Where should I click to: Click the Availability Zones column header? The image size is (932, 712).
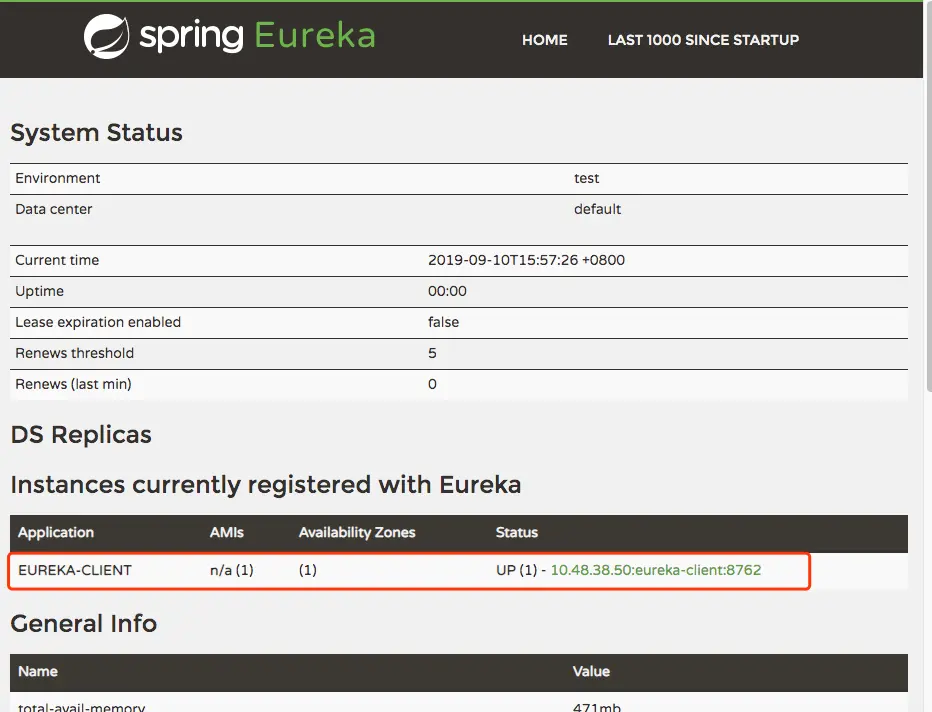(357, 533)
